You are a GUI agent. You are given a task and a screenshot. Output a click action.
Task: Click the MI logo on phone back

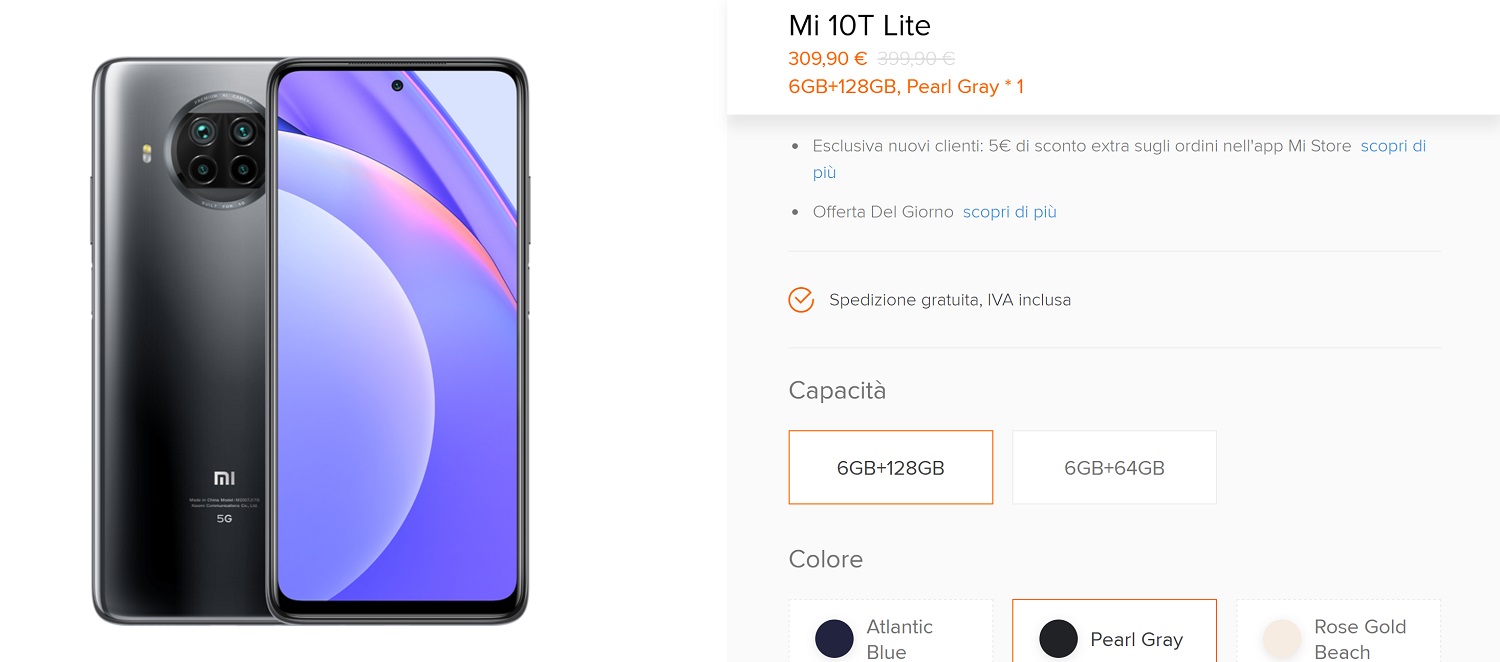tap(224, 478)
